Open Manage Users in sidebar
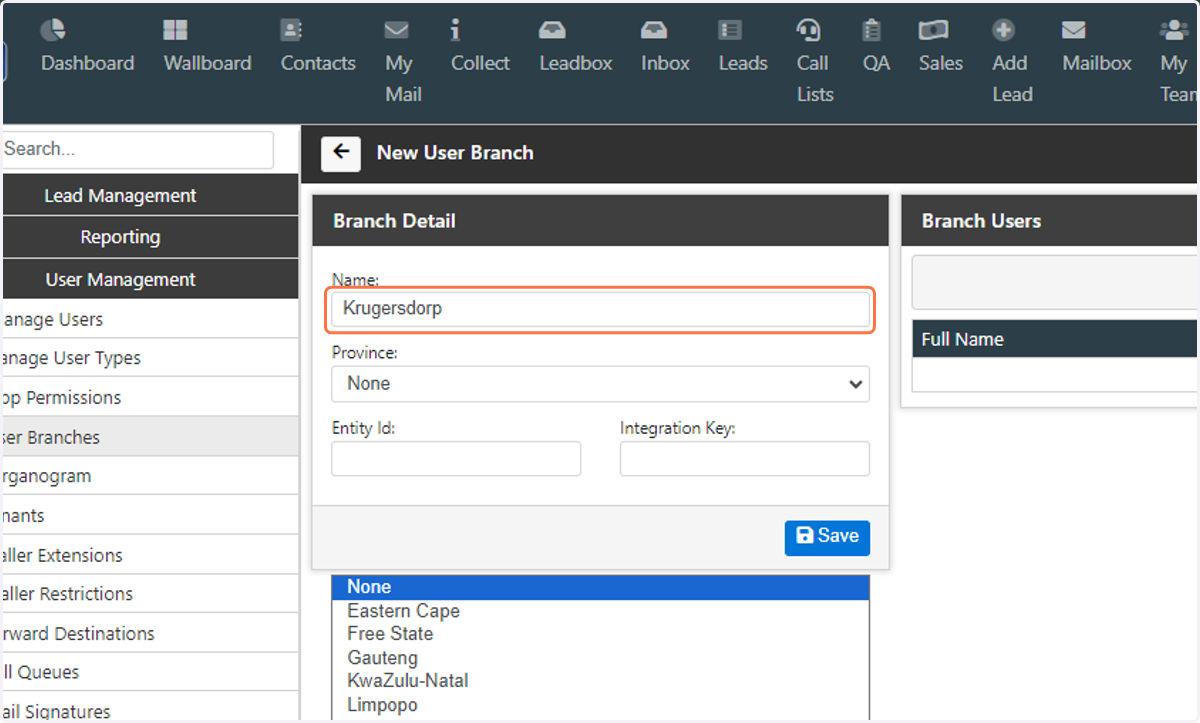Viewport: 1200px width, 723px height. point(150,320)
